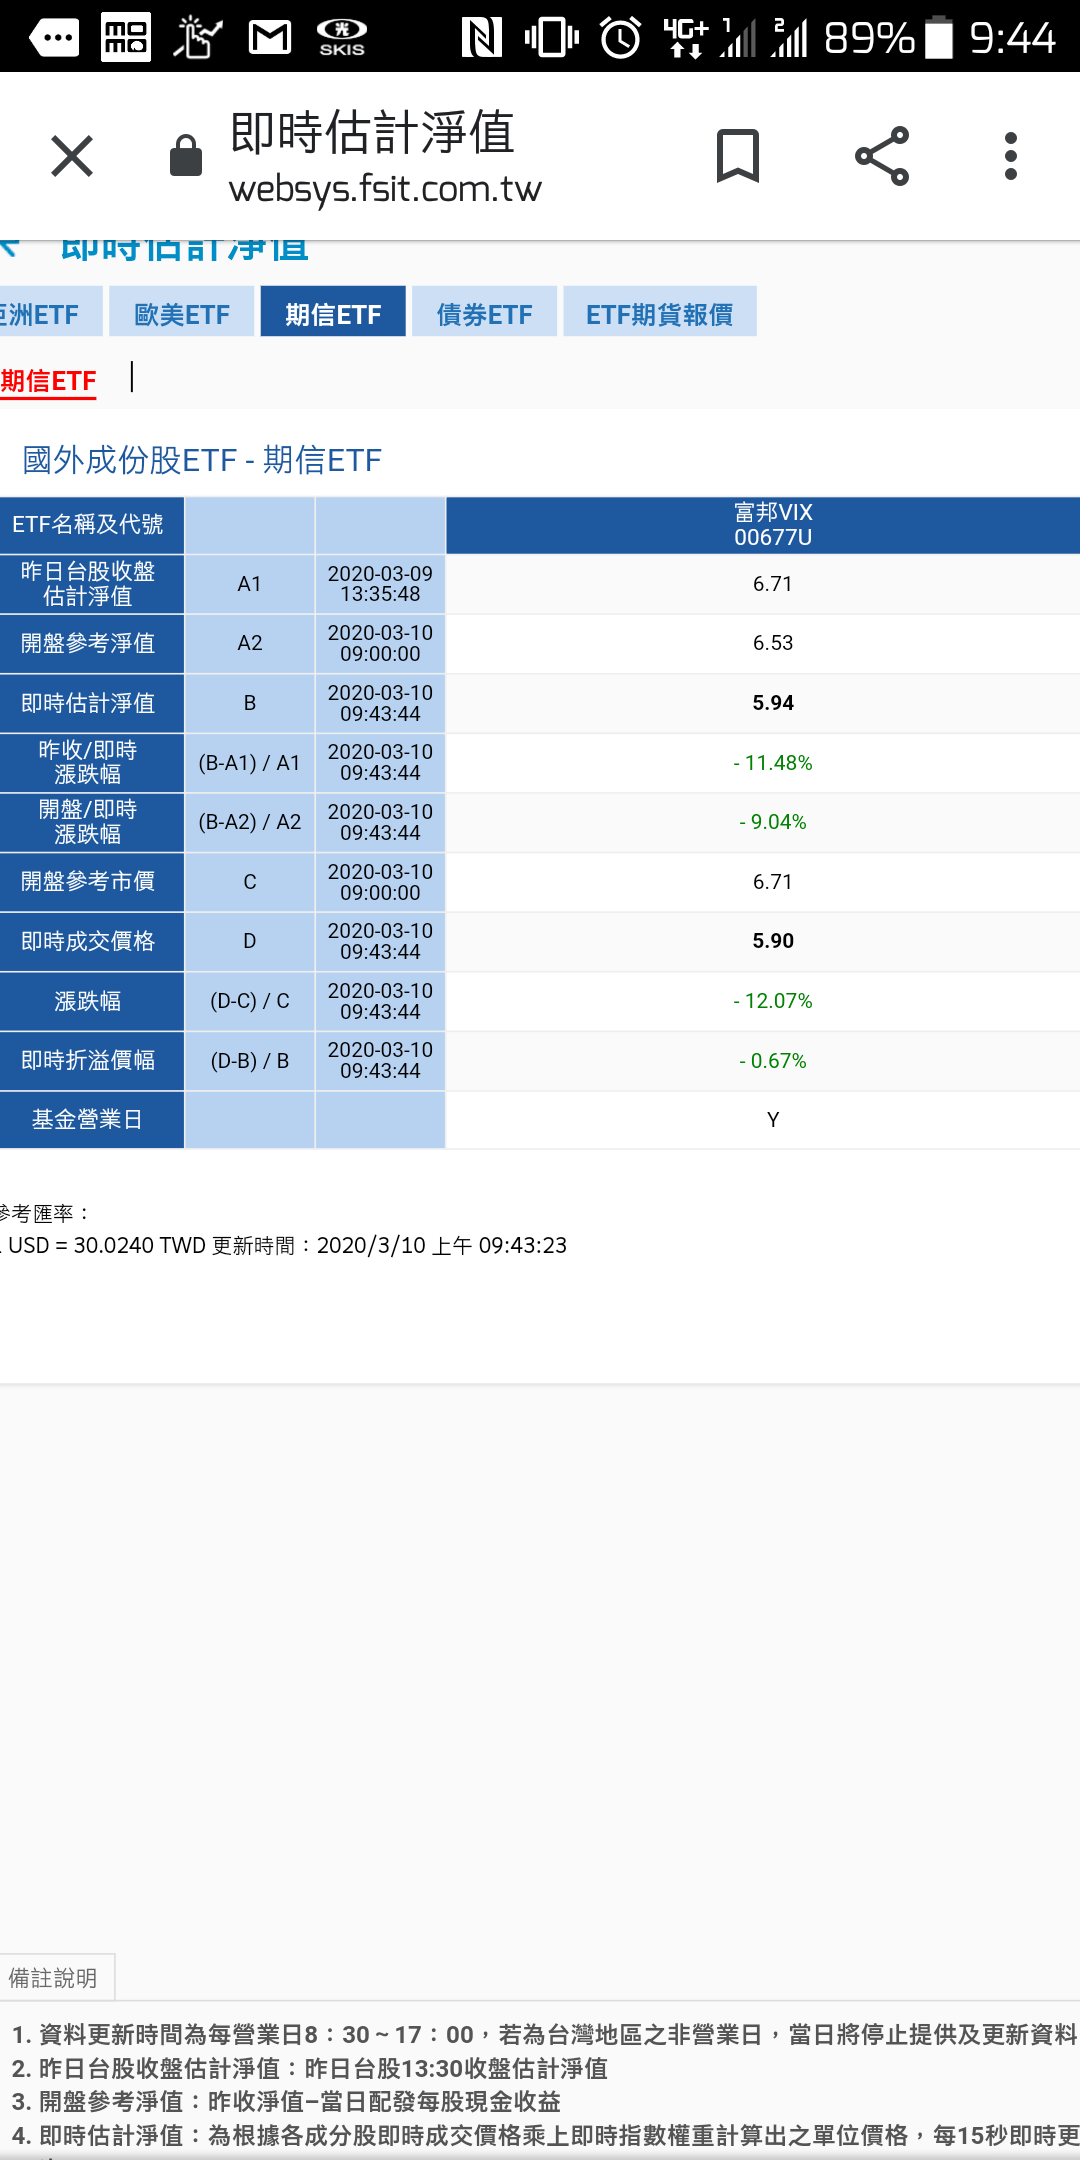The width and height of the screenshot is (1080, 2160).
Task: Tap the NFC status icon
Action: (481, 38)
